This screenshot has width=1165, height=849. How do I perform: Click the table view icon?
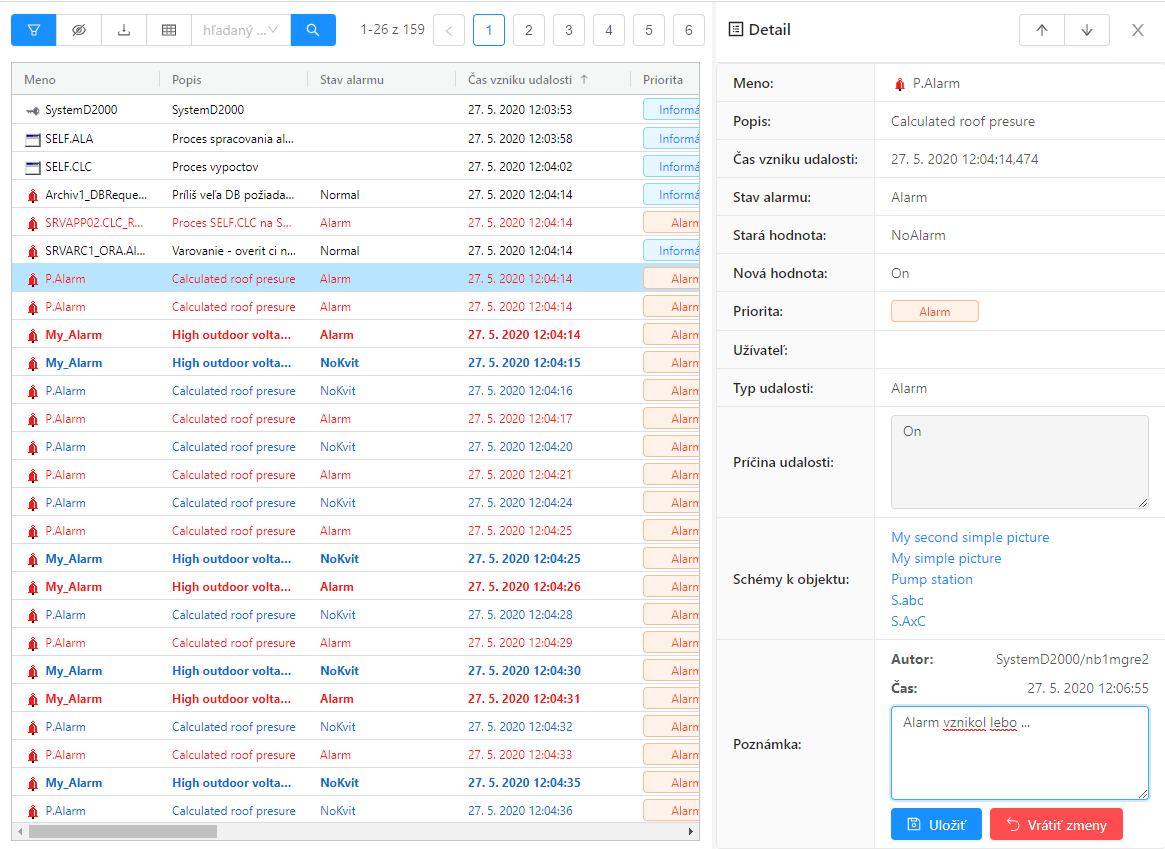169,30
